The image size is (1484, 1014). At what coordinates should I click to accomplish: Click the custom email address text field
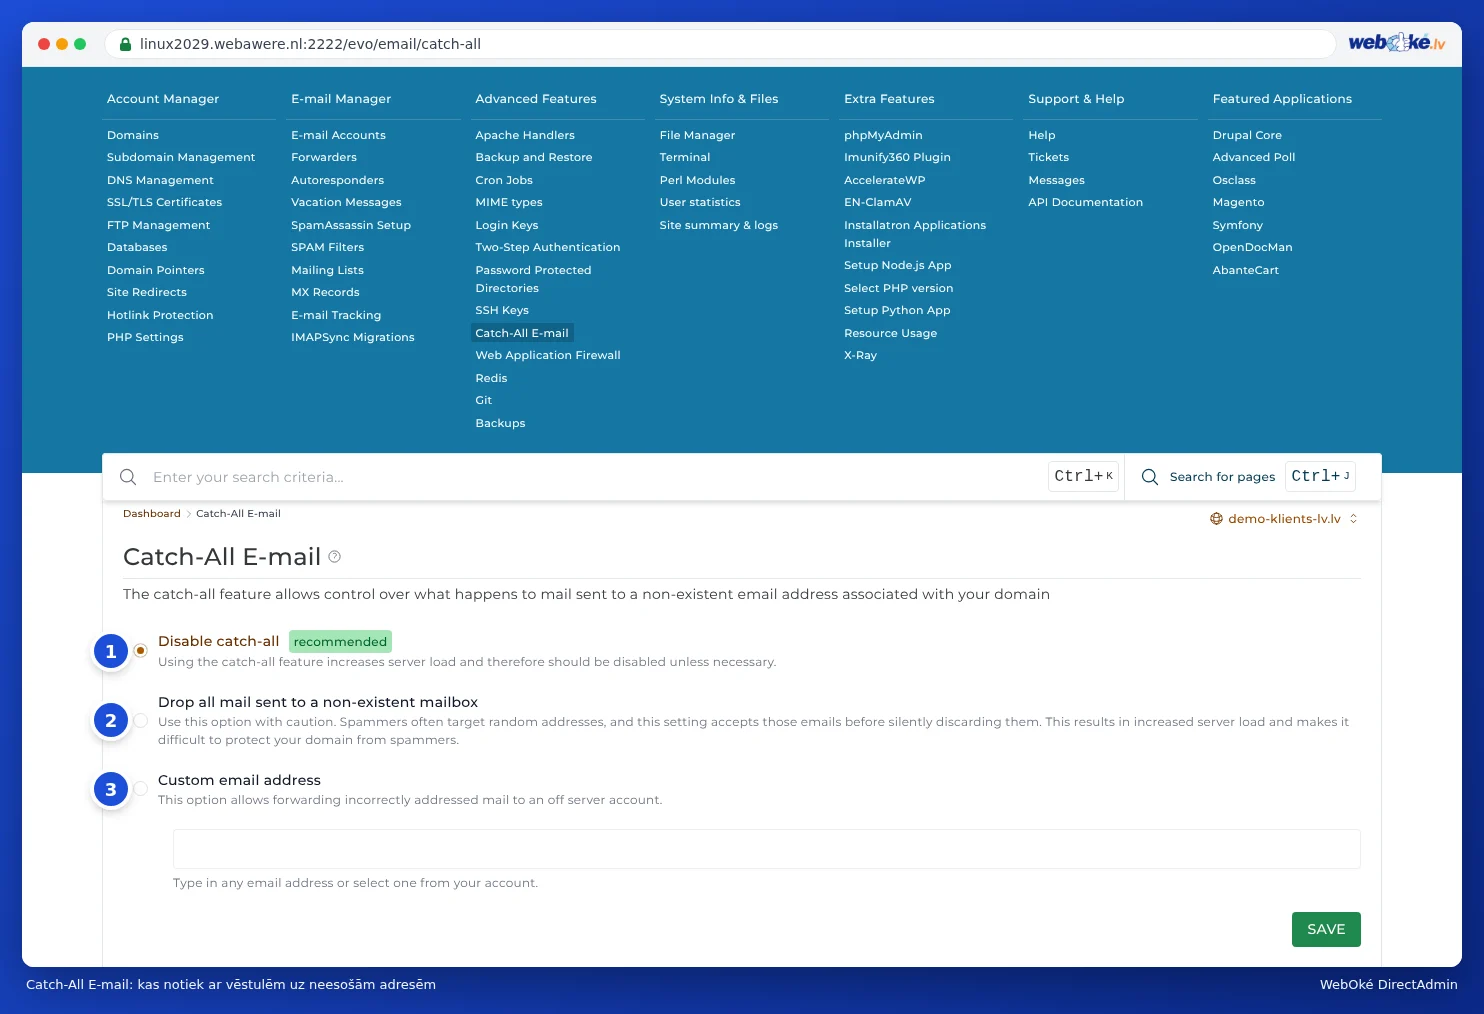click(767, 849)
